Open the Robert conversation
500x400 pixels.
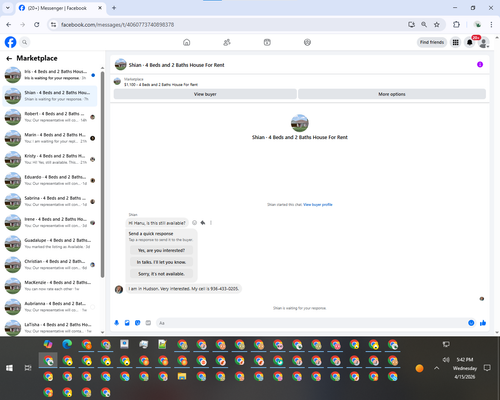50,117
